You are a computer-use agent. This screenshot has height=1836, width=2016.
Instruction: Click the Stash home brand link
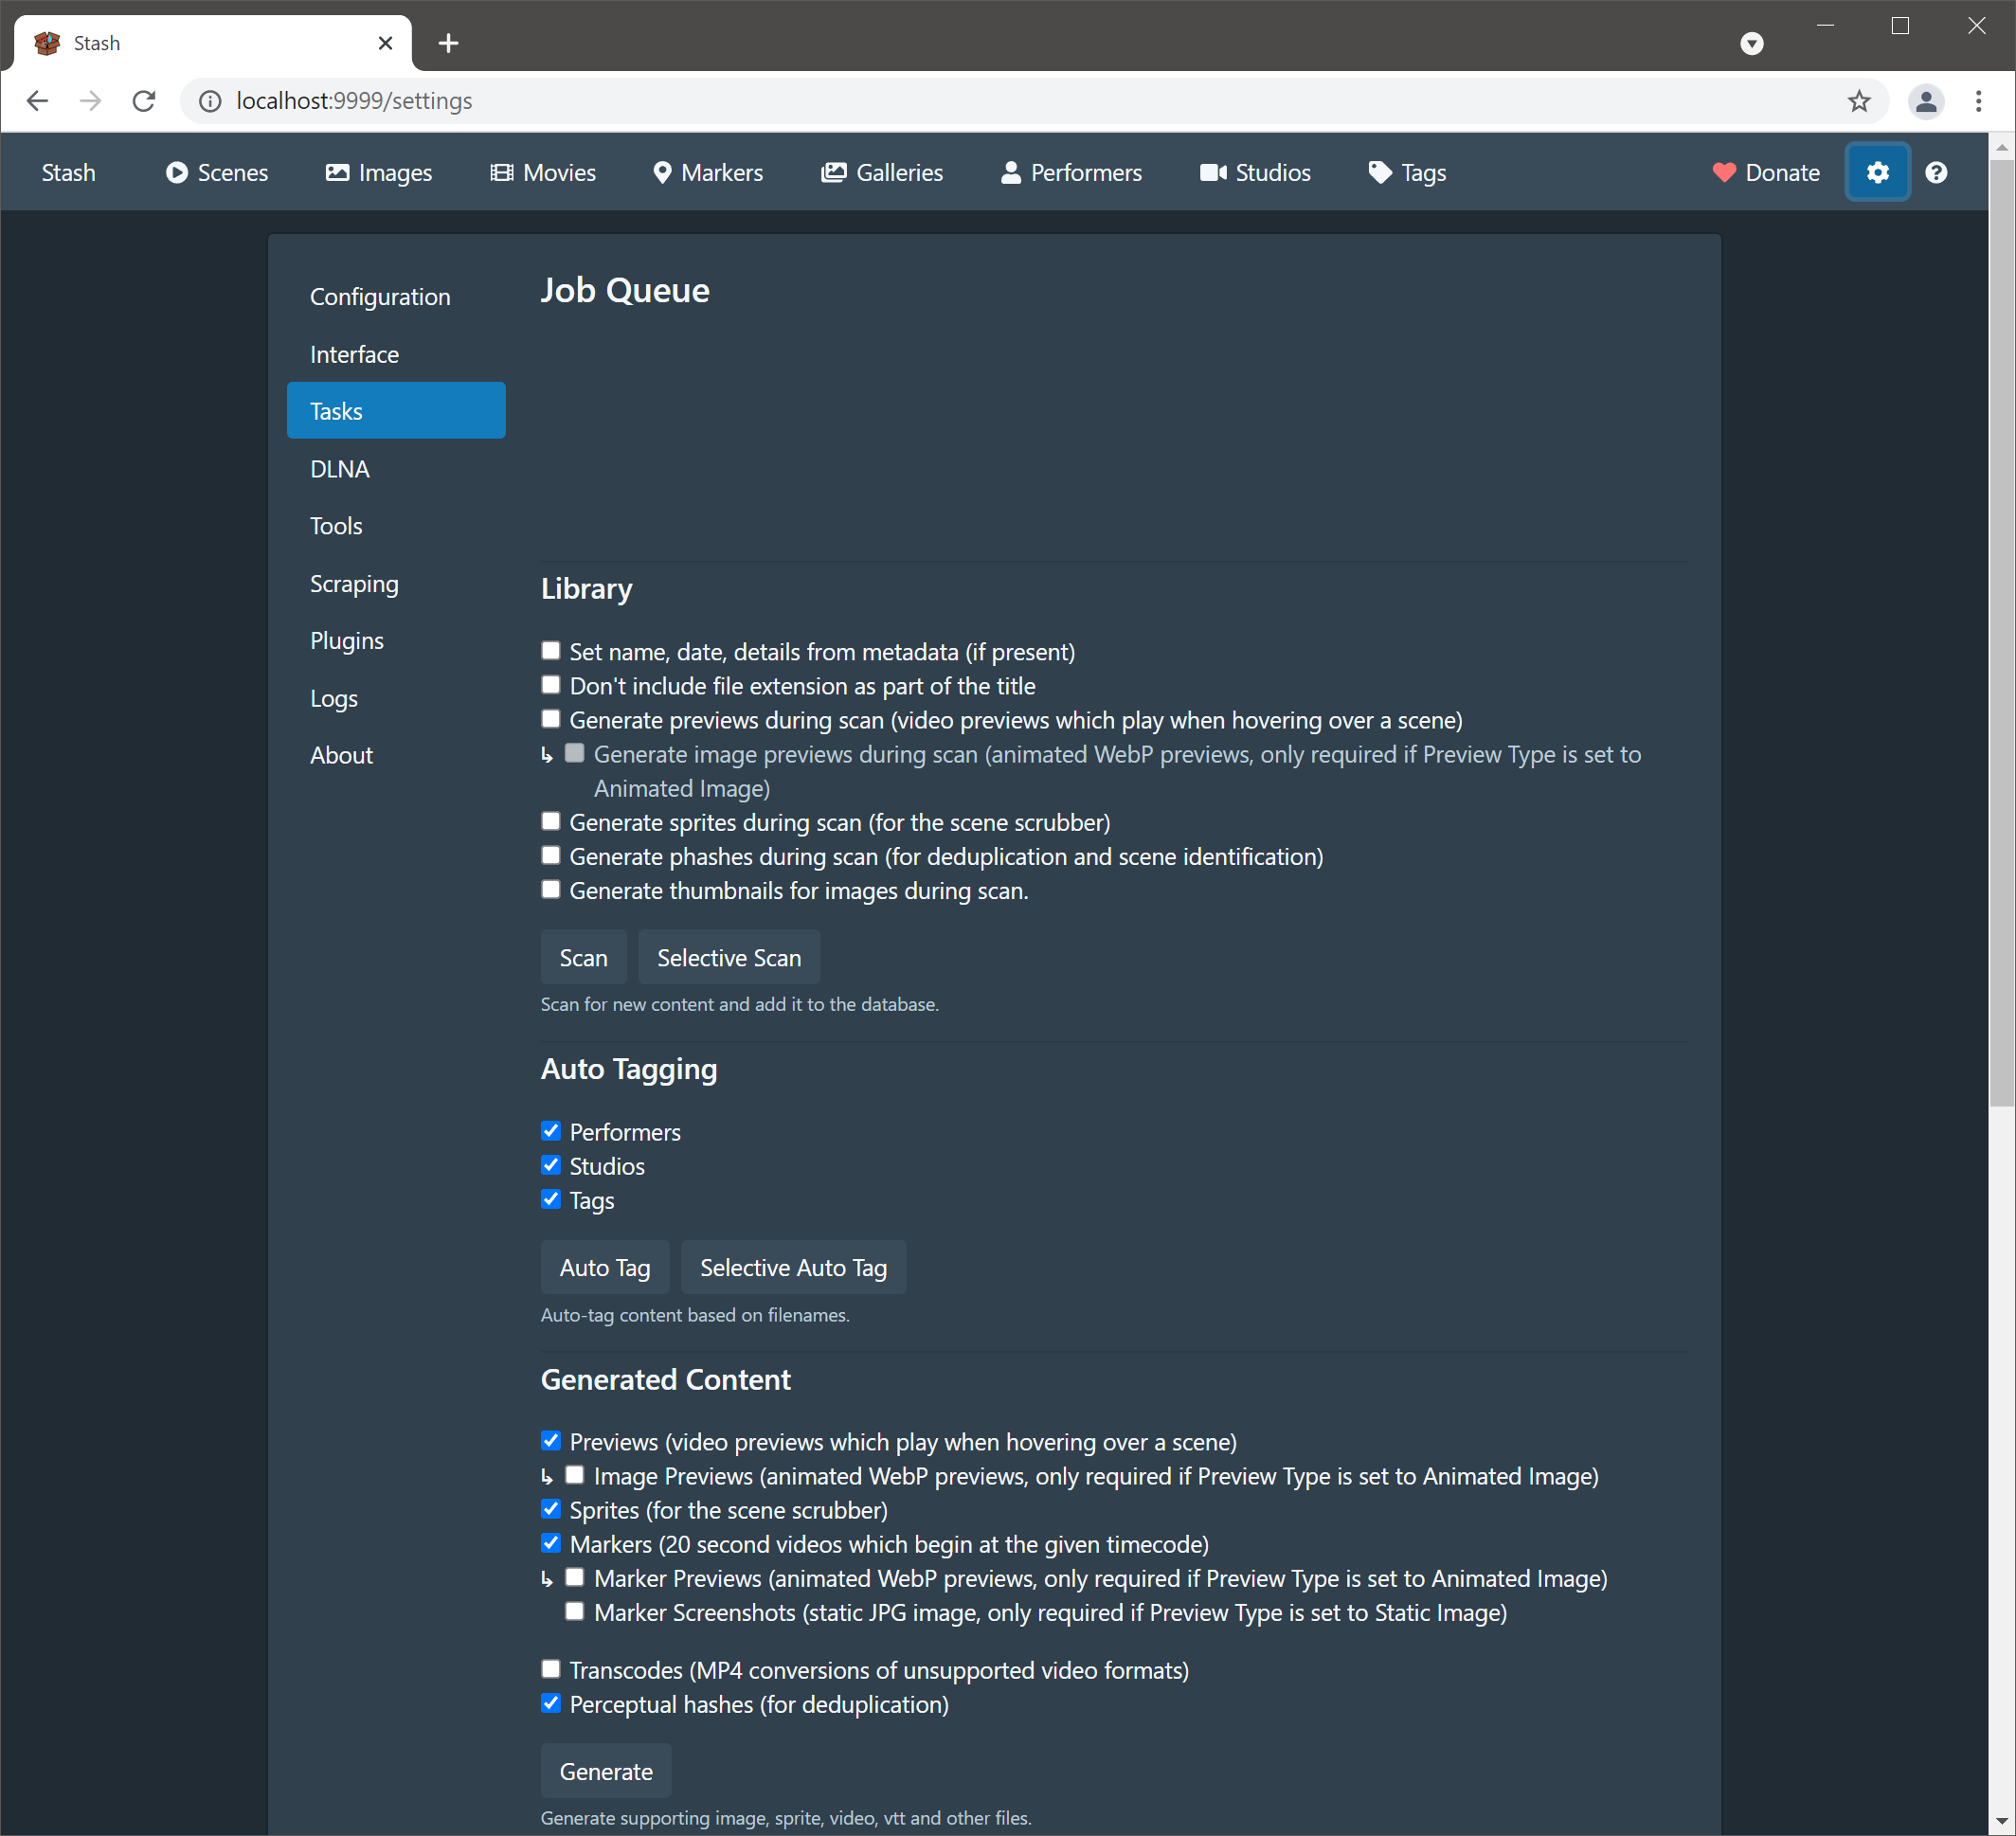point(69,173)
